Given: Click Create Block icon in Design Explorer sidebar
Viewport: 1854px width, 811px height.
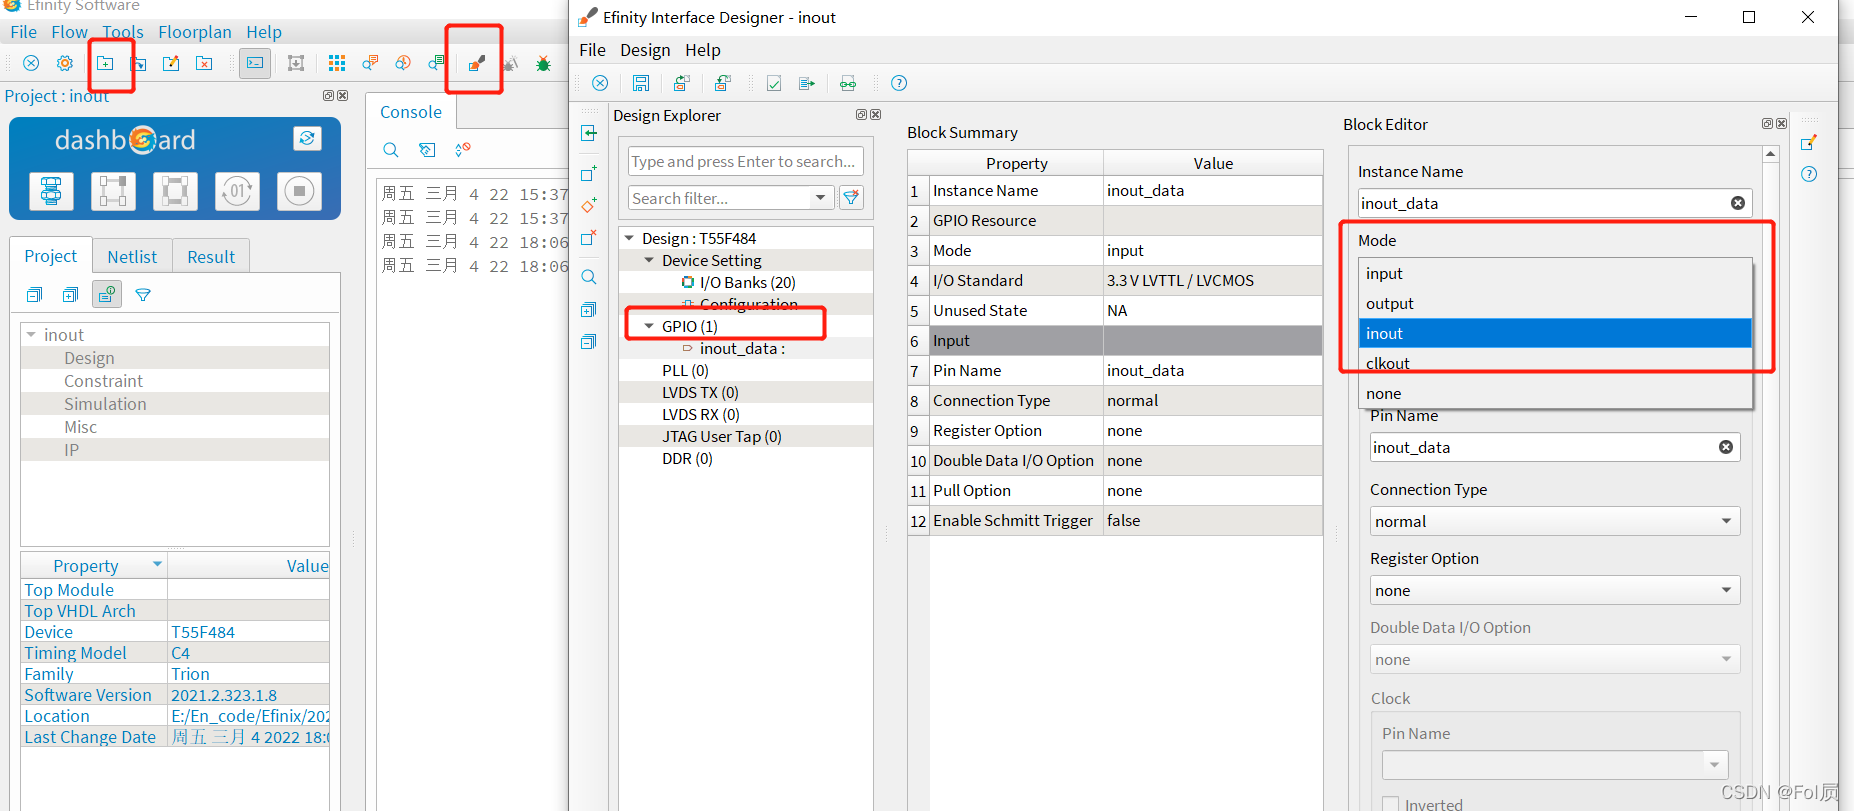Looking at the screenshot, I should pos(589,174).
